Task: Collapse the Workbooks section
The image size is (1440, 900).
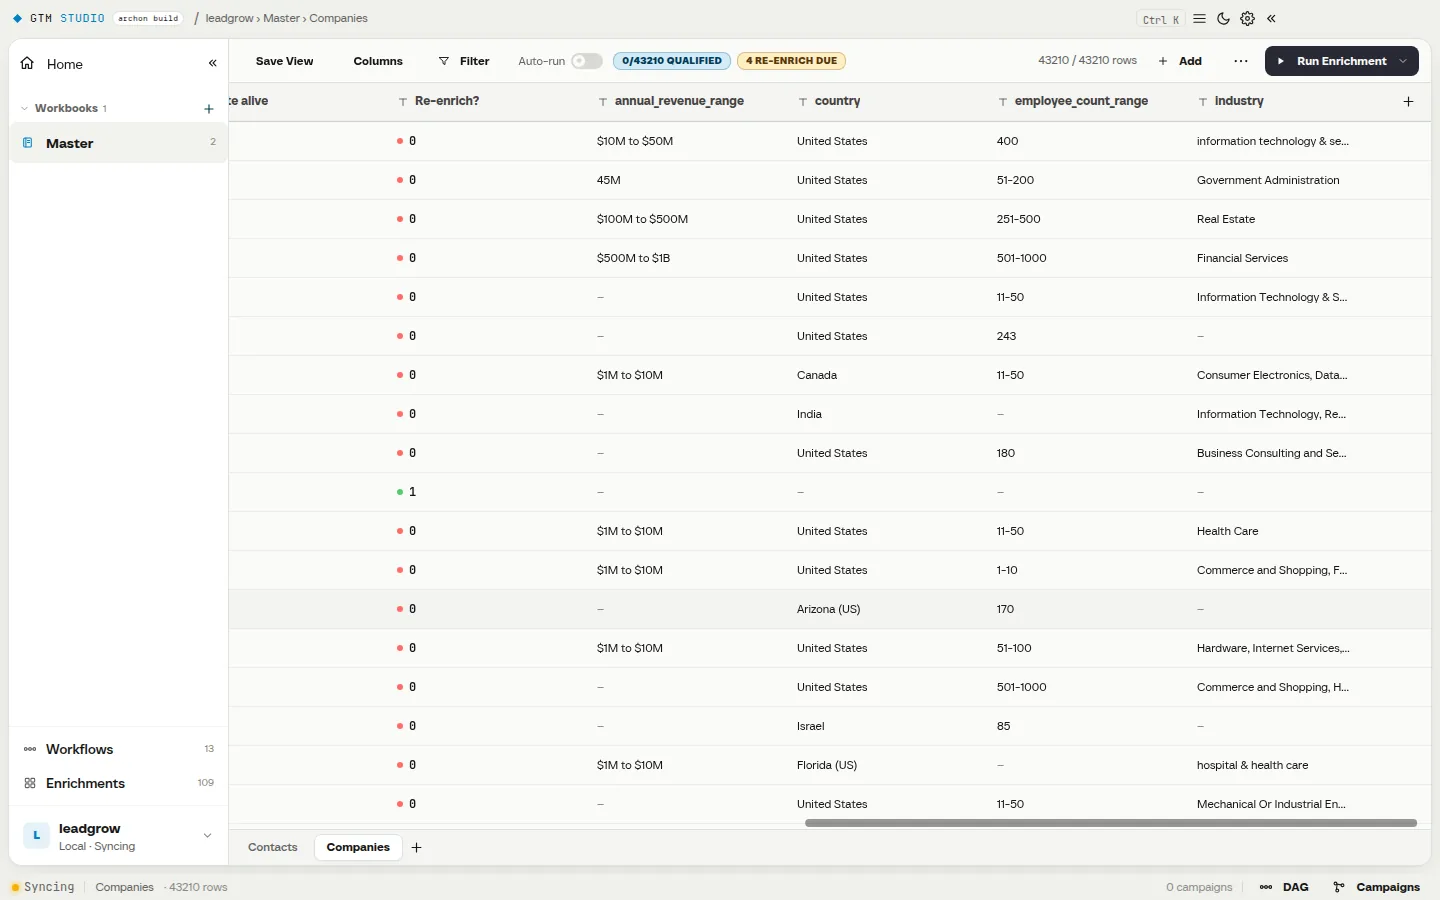Action: (24, 108)
